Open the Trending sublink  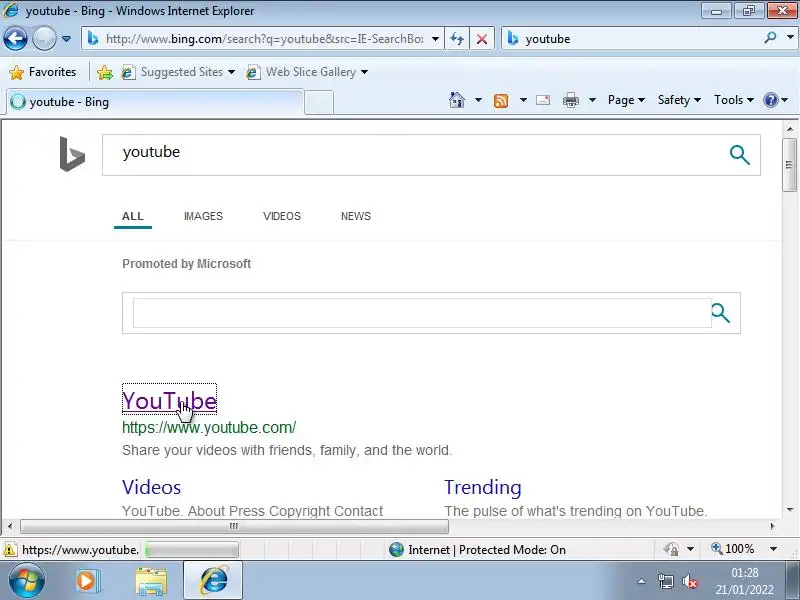(483, 487)
